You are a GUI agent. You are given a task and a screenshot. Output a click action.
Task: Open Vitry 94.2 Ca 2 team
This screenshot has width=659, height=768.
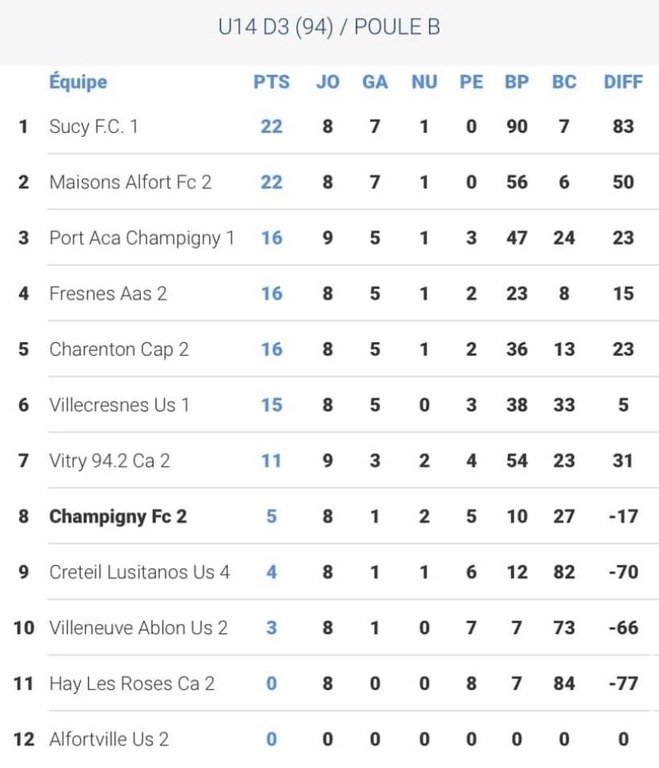(x=110, y=461)
